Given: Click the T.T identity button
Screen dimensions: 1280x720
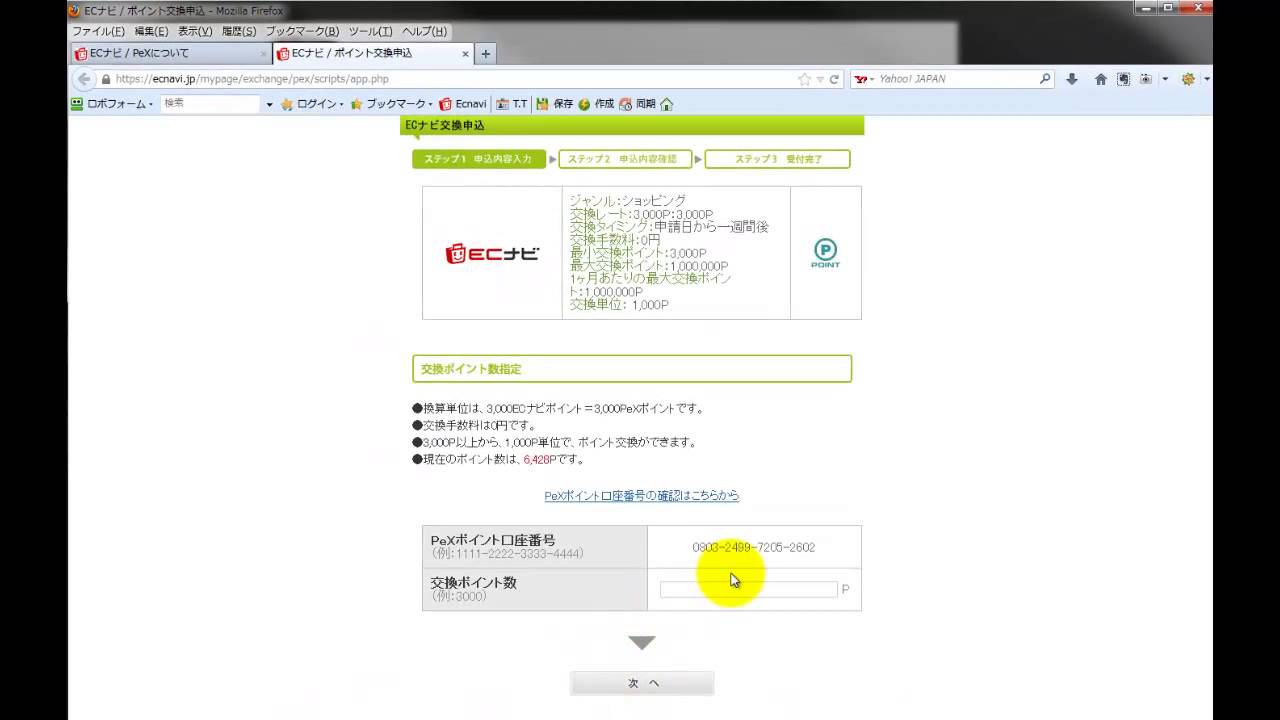Looking at the screenshot, I should tap(512, 104).
